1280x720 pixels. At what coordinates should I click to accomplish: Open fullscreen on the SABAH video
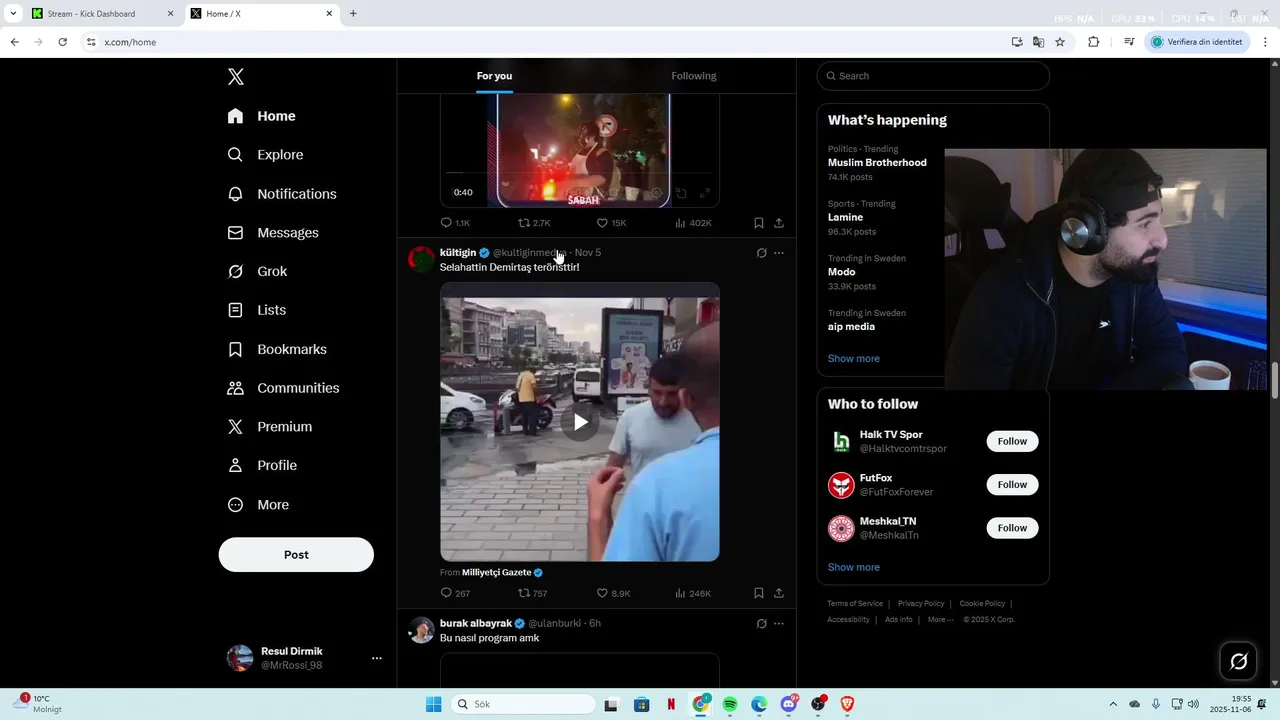coord(705,193)
